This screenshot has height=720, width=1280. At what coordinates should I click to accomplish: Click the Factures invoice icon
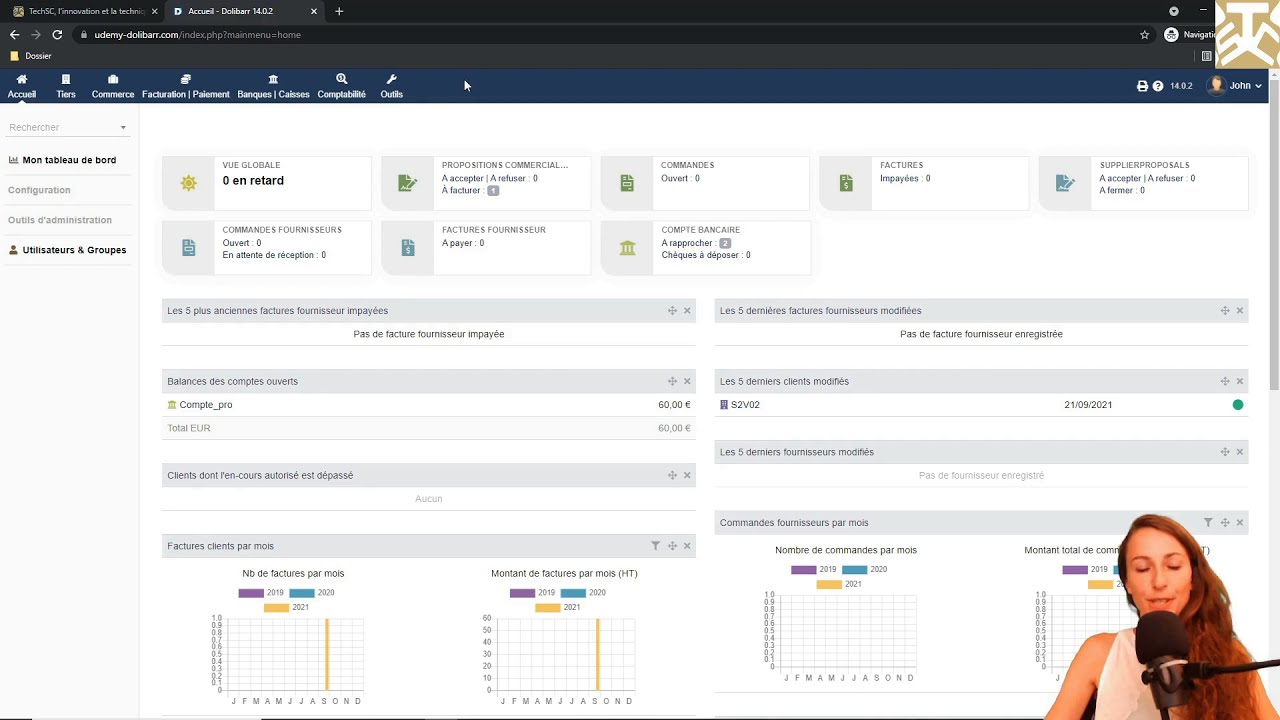point(846,183)
